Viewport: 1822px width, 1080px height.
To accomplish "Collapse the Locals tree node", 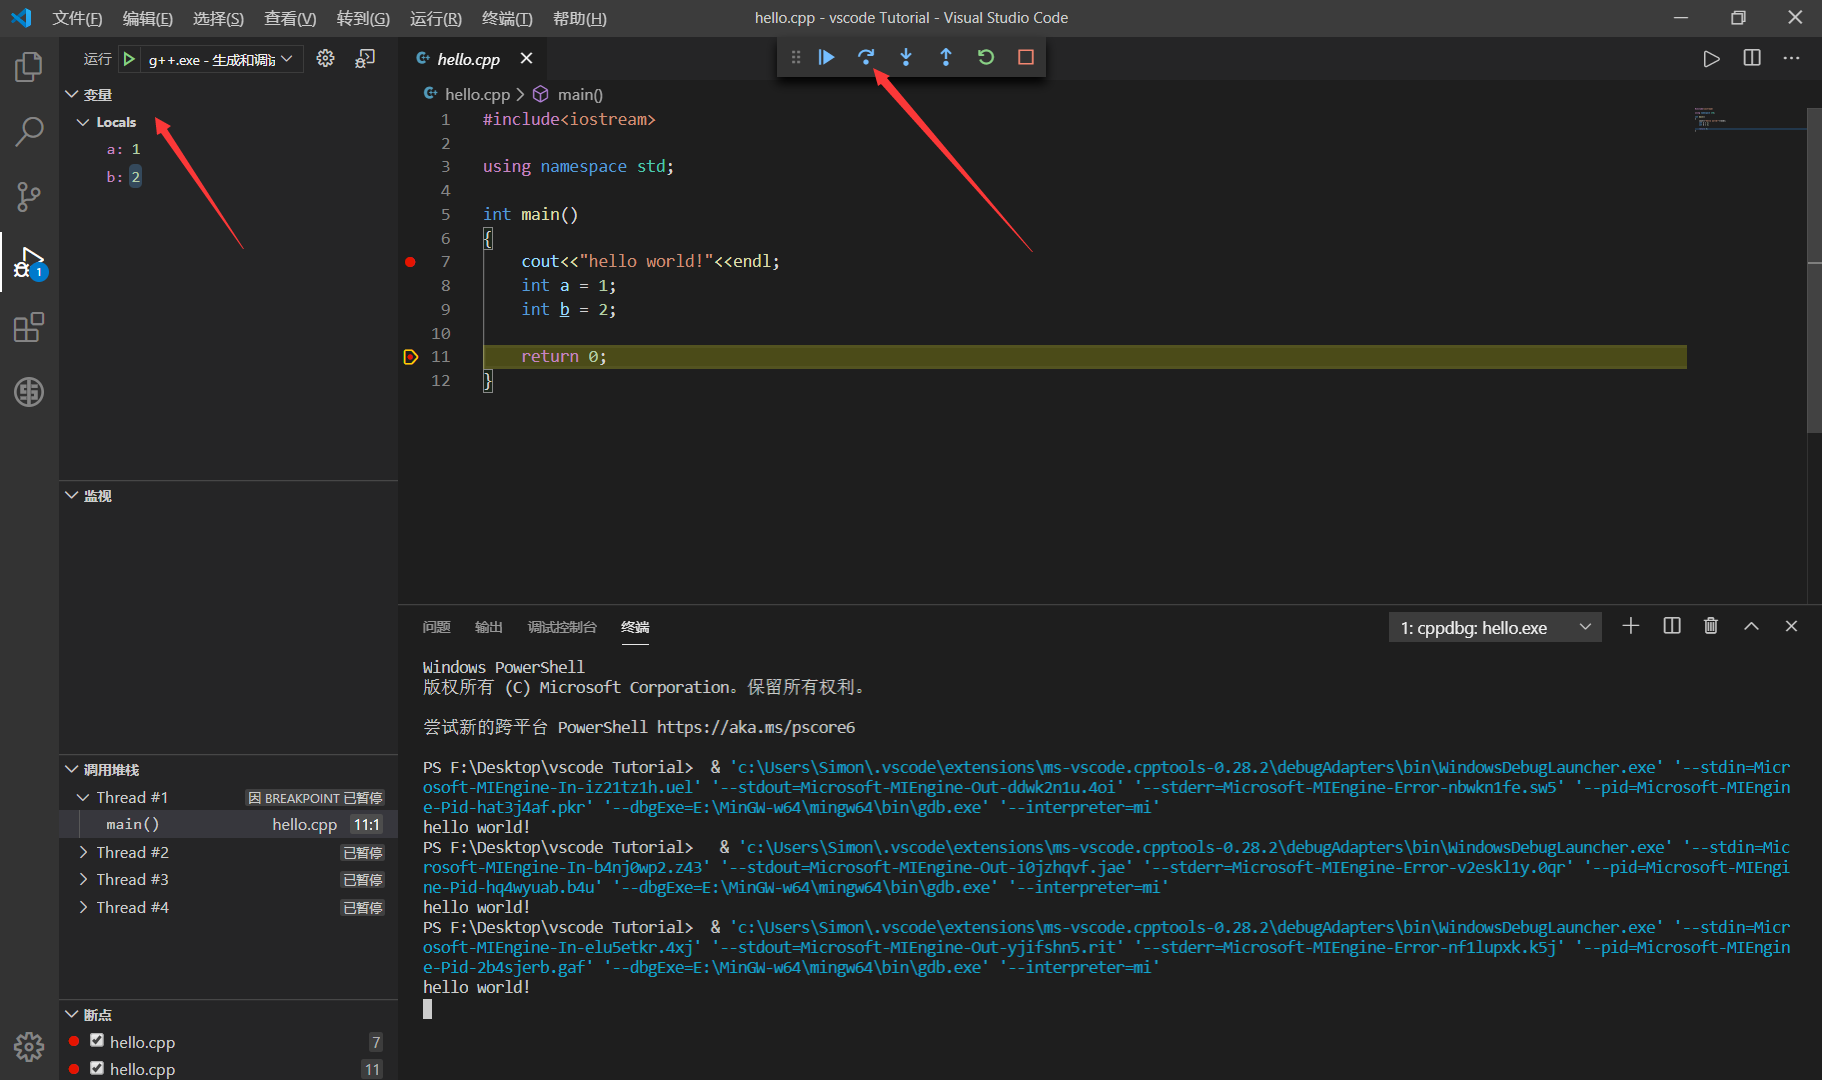I will pos(83,122).
